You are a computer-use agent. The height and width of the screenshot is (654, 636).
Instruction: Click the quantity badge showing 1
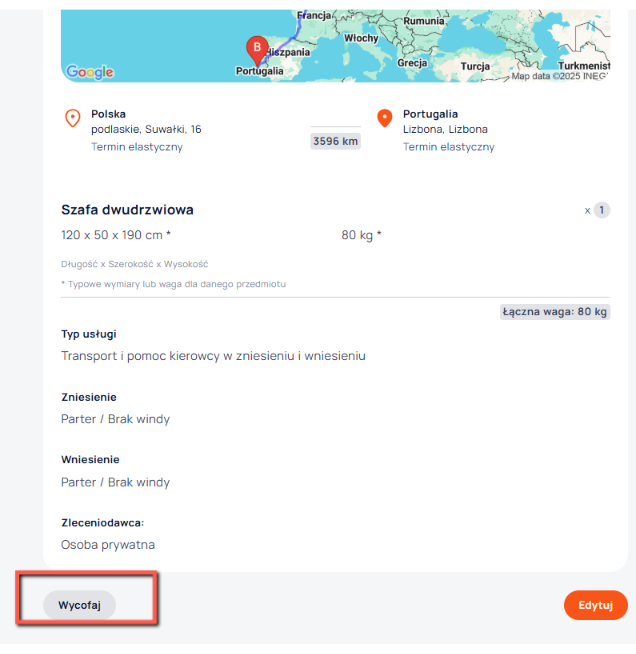click(601, 210)
